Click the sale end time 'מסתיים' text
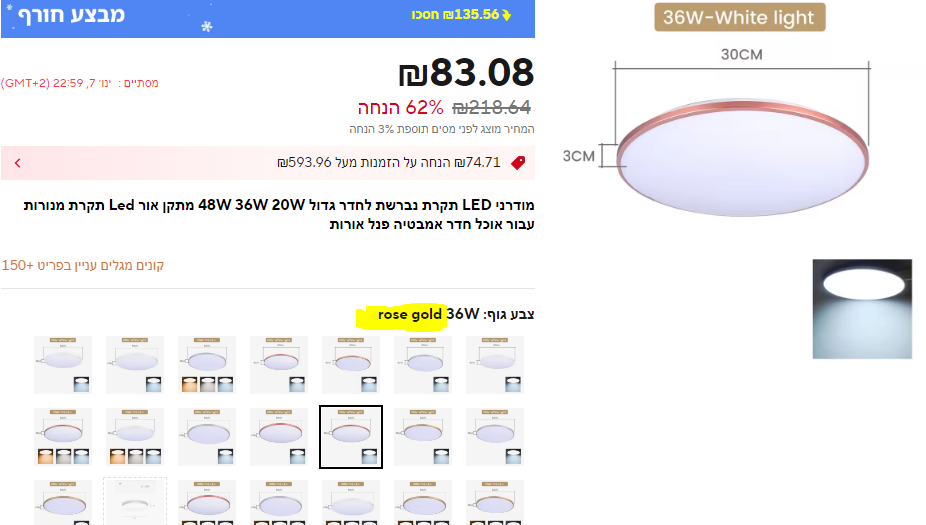 (x=80, y=83)
